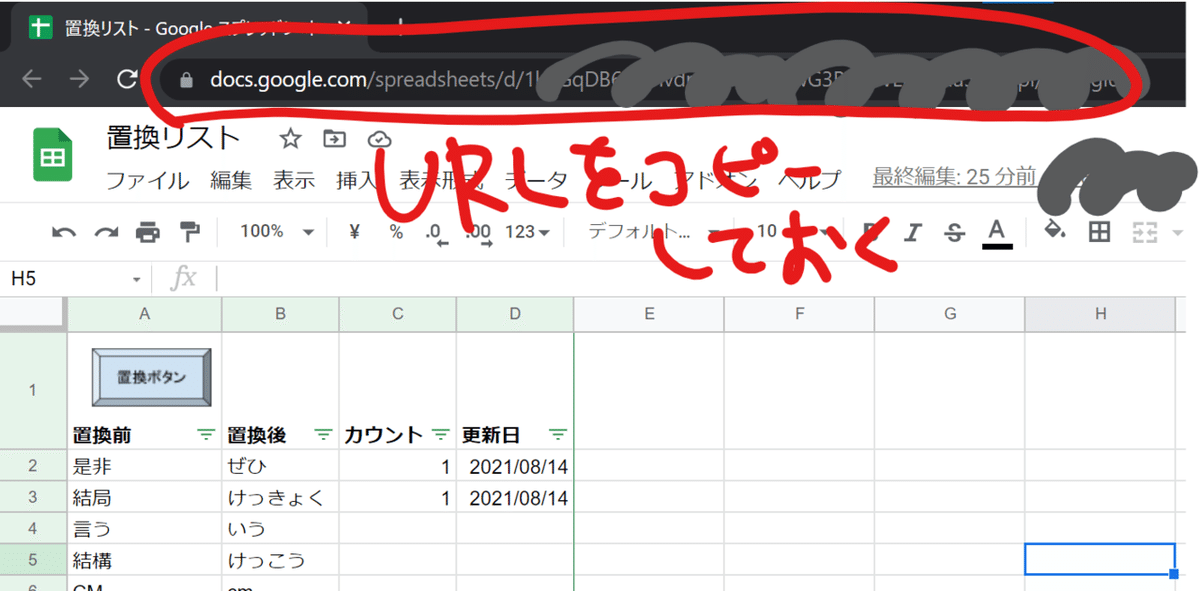Apply percent format

point(394,231)
